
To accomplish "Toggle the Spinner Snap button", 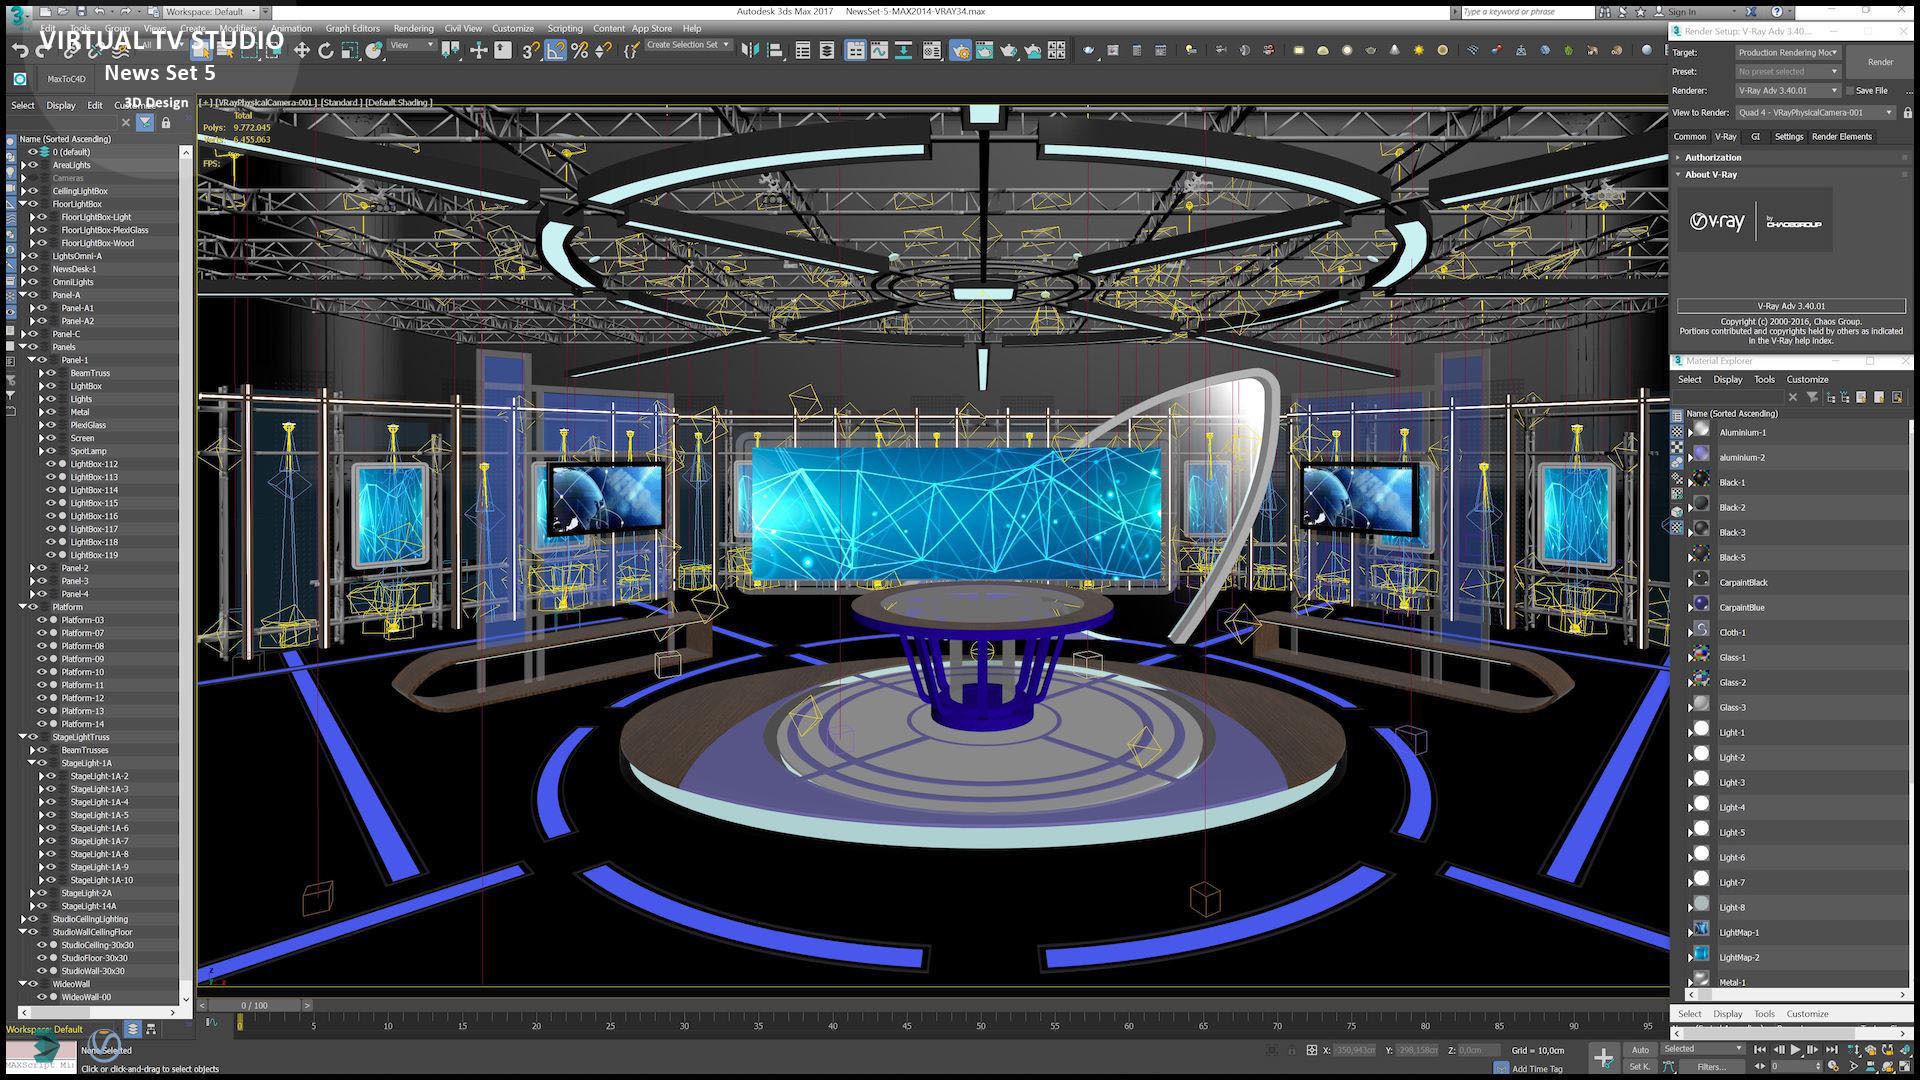I will tap(603, 50).
